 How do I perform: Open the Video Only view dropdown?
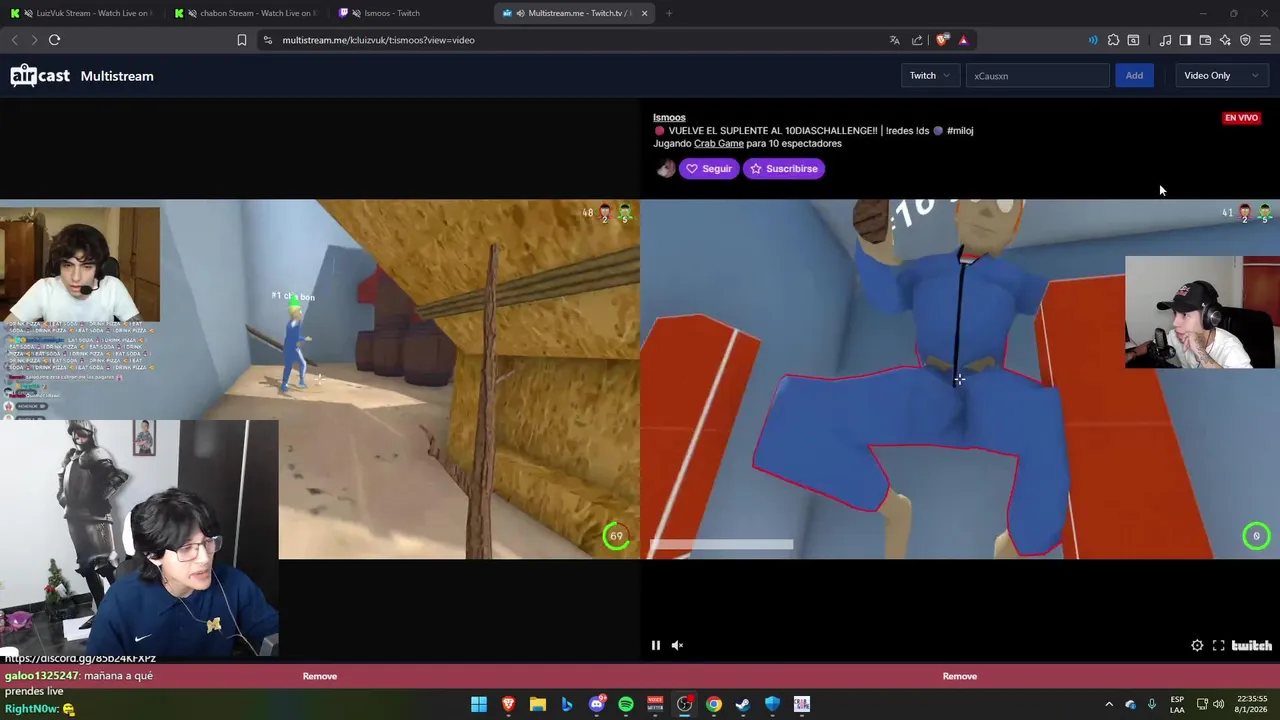point(1221,75)
